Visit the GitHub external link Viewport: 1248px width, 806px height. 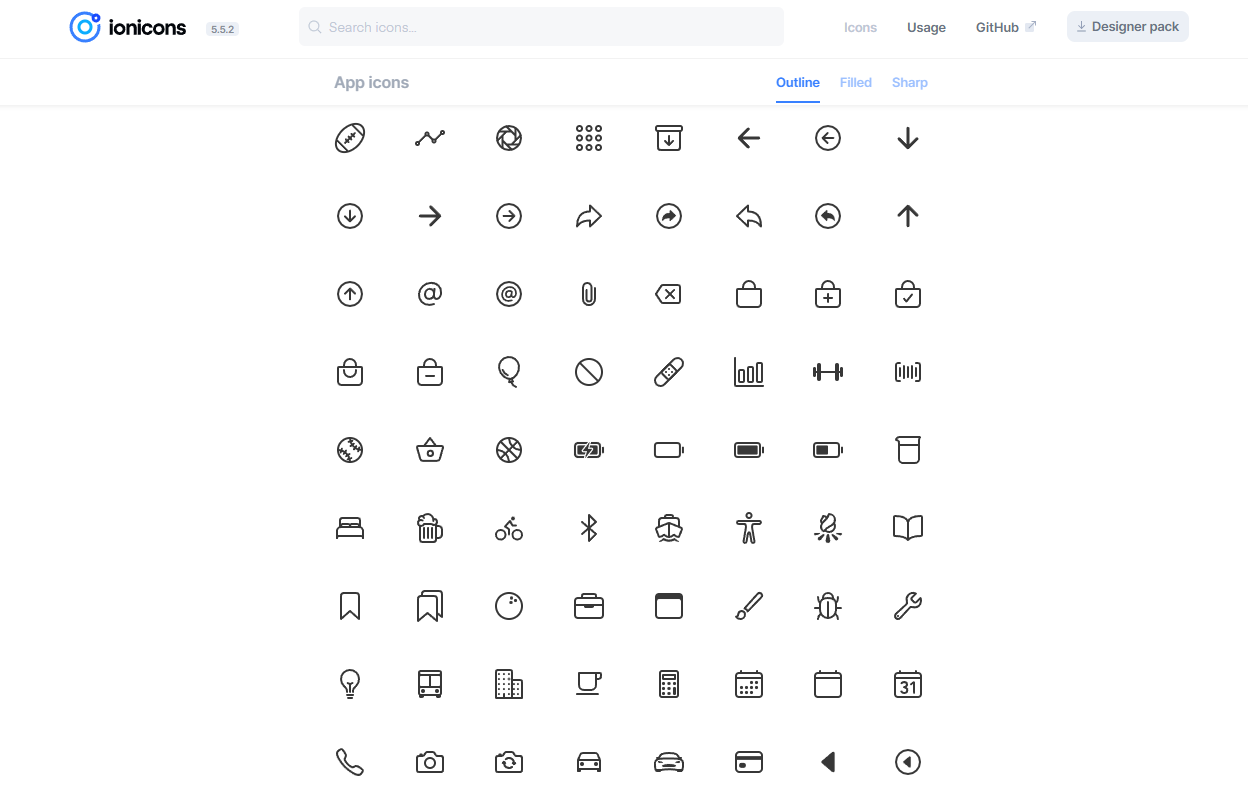[1006, 27]
